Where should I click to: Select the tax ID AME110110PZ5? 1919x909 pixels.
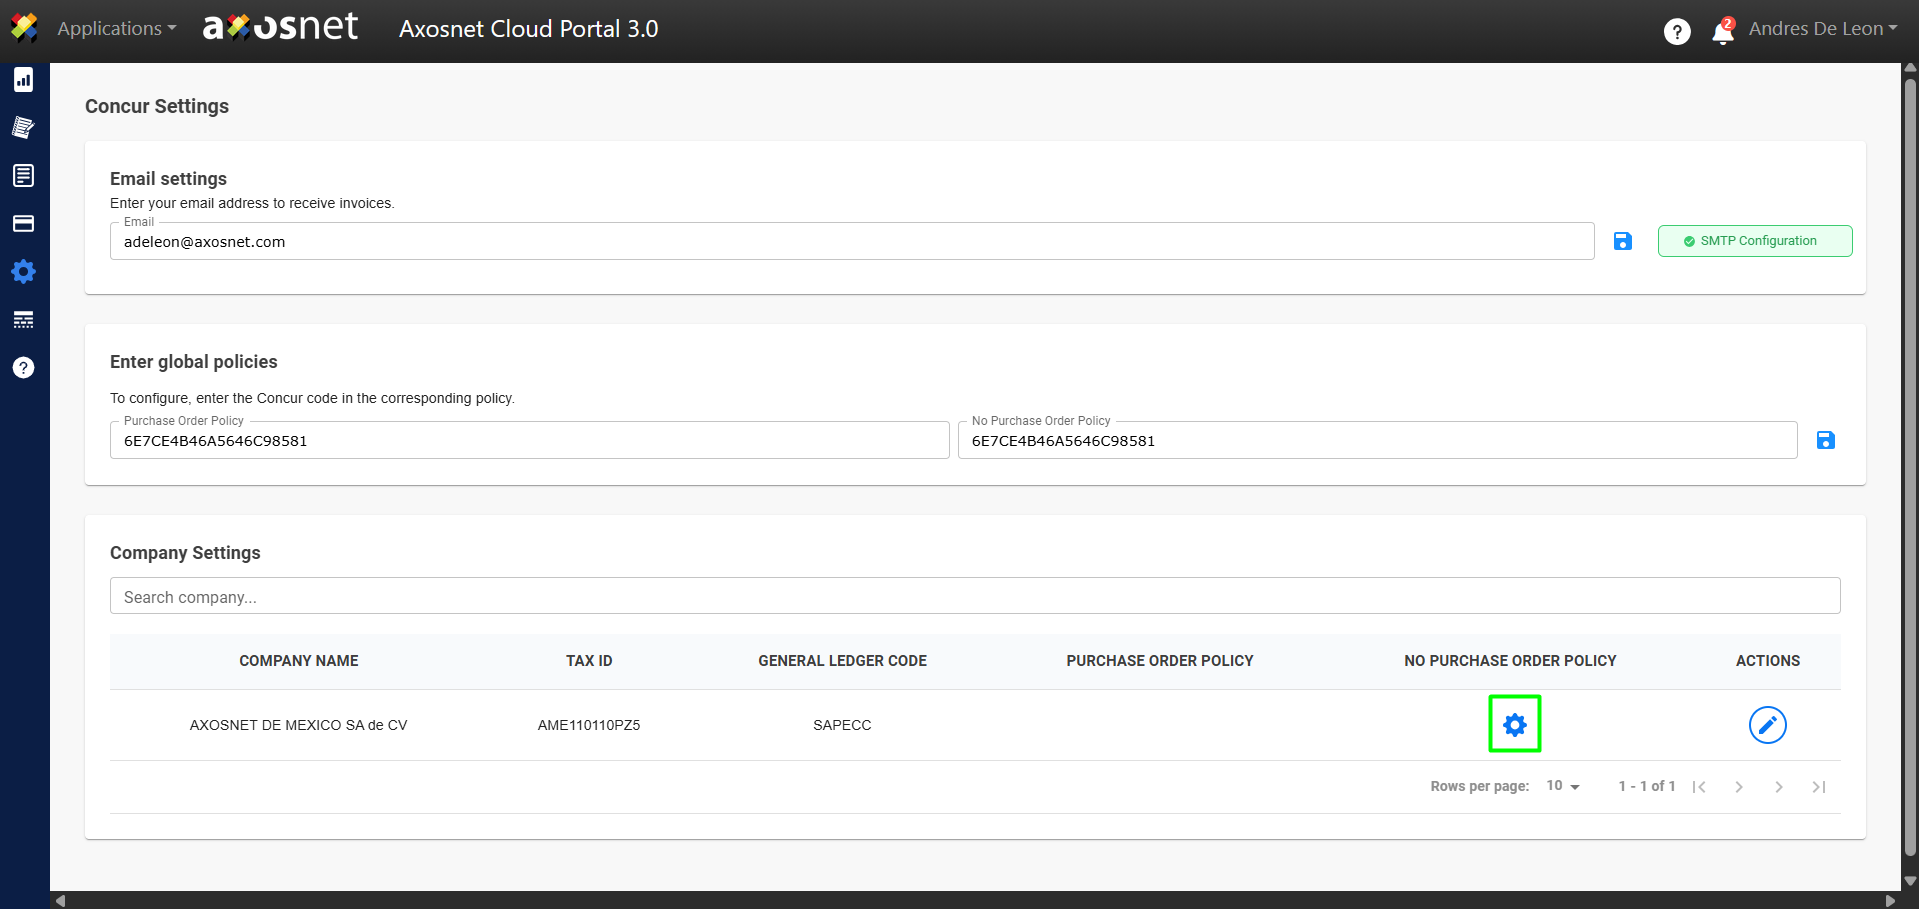589,725
